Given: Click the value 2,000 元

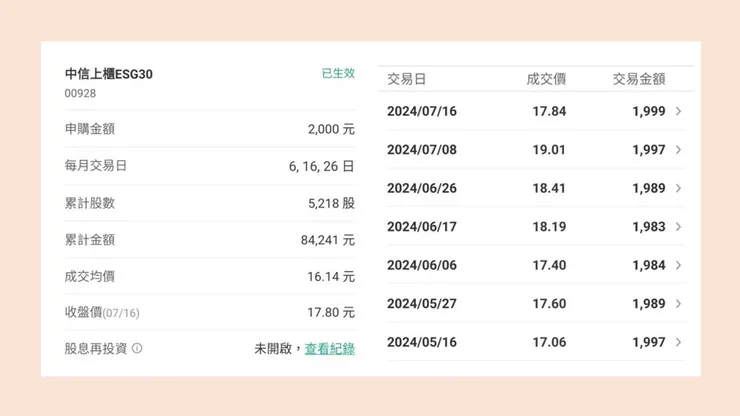Looking at the screenshot, I should coord(331,129).
